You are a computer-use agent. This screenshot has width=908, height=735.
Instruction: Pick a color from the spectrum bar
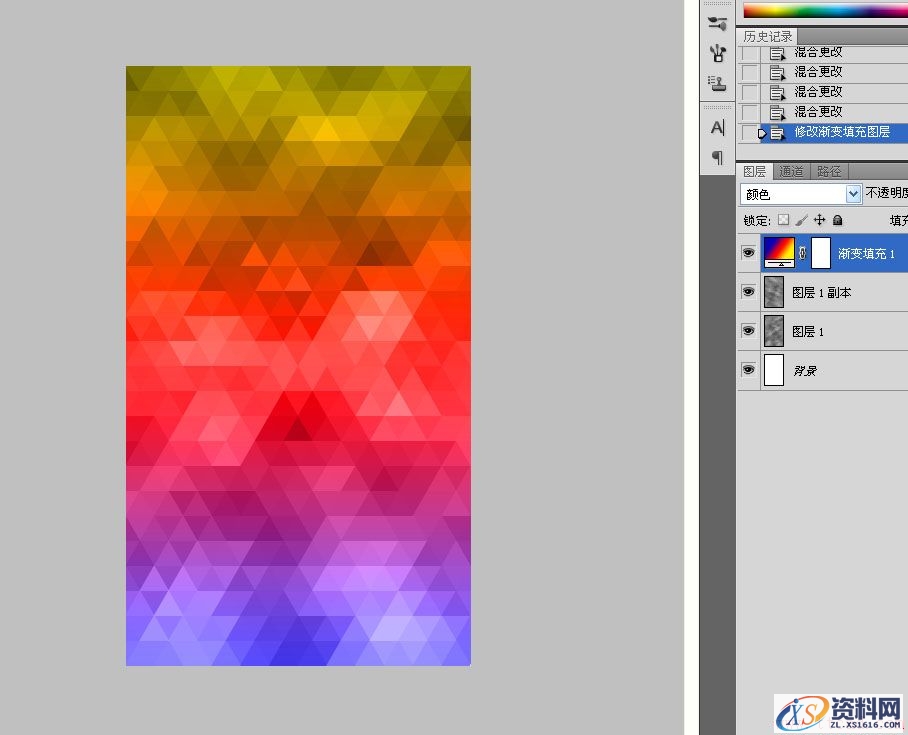click(820, 11)
